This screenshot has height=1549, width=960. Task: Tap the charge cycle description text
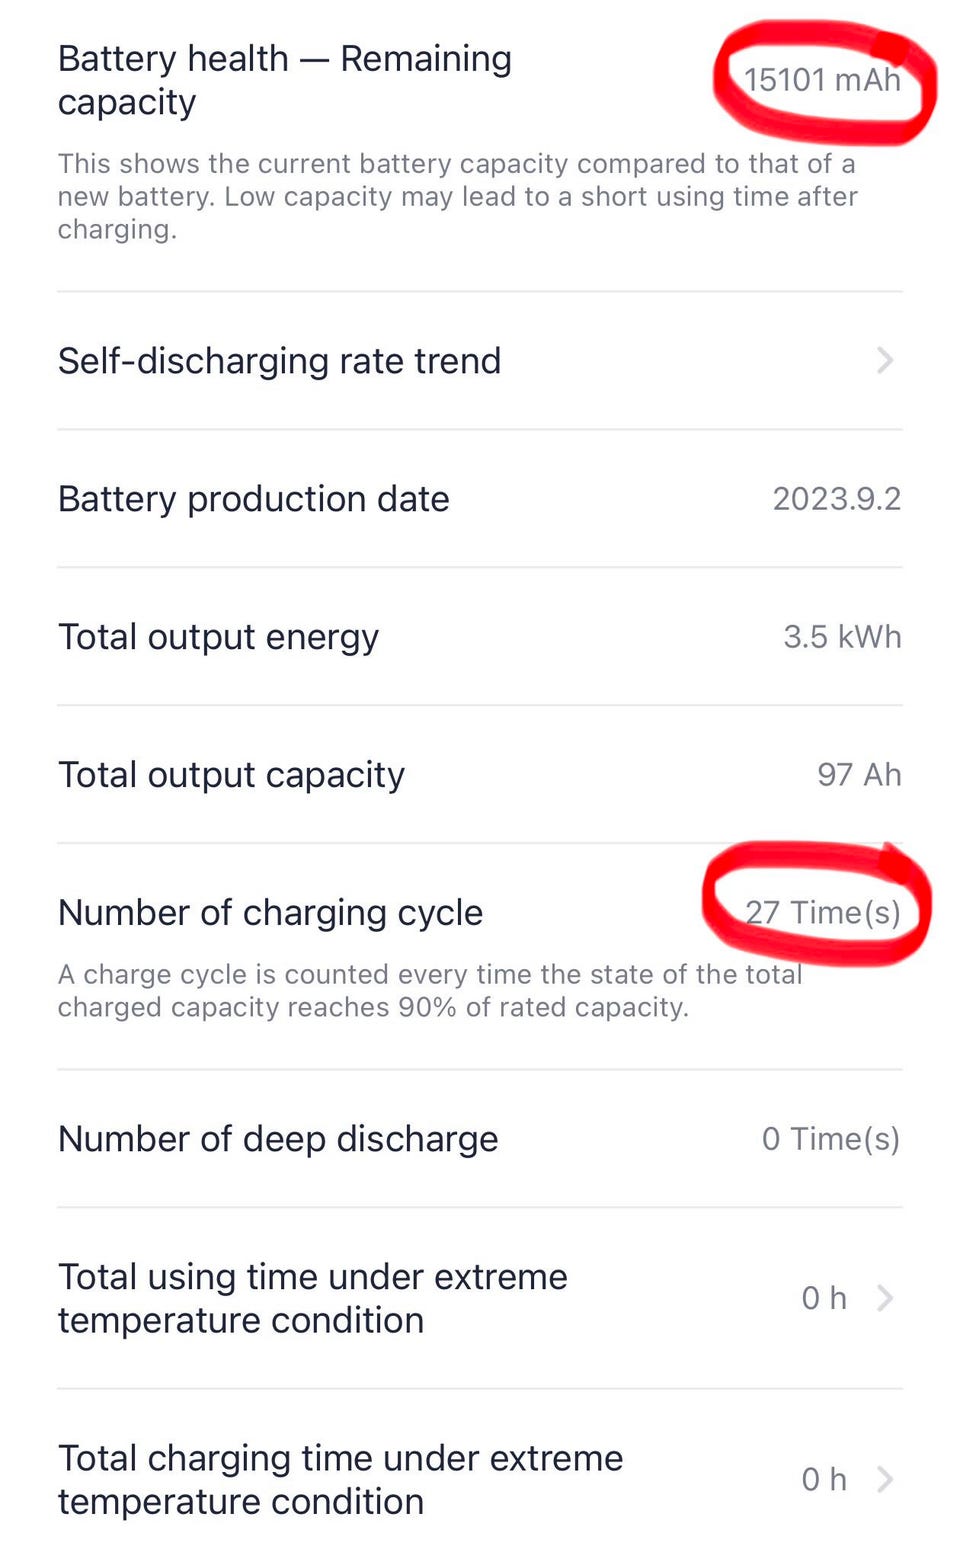(x=430, y=990)
